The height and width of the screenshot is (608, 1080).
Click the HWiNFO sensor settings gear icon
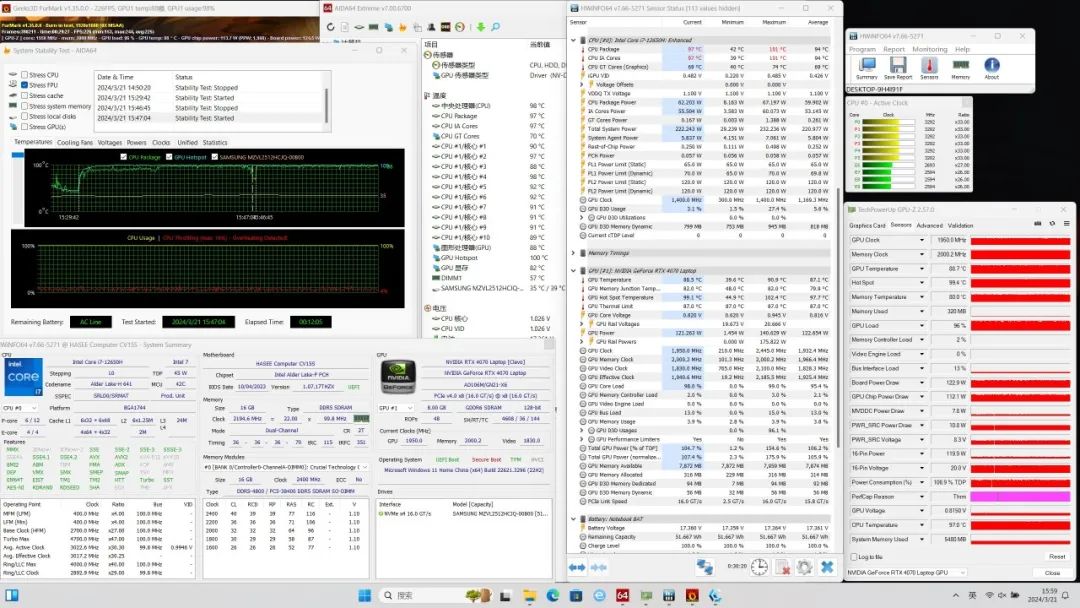(x=803, y=567)
